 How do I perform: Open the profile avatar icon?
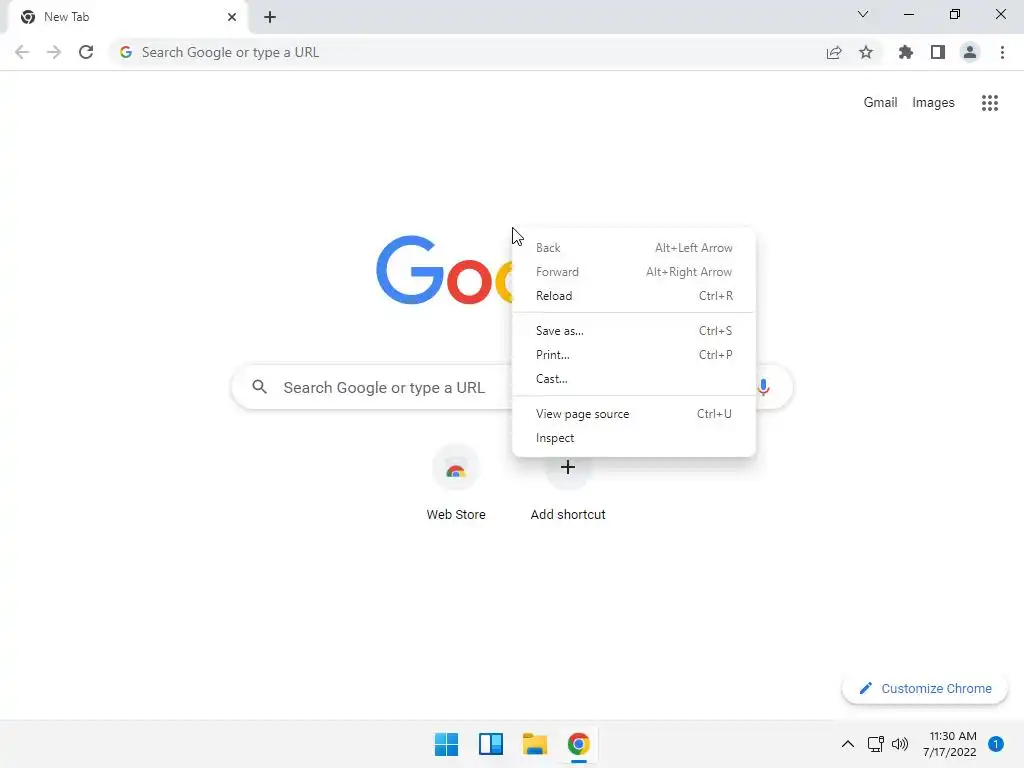click(970, 52)
